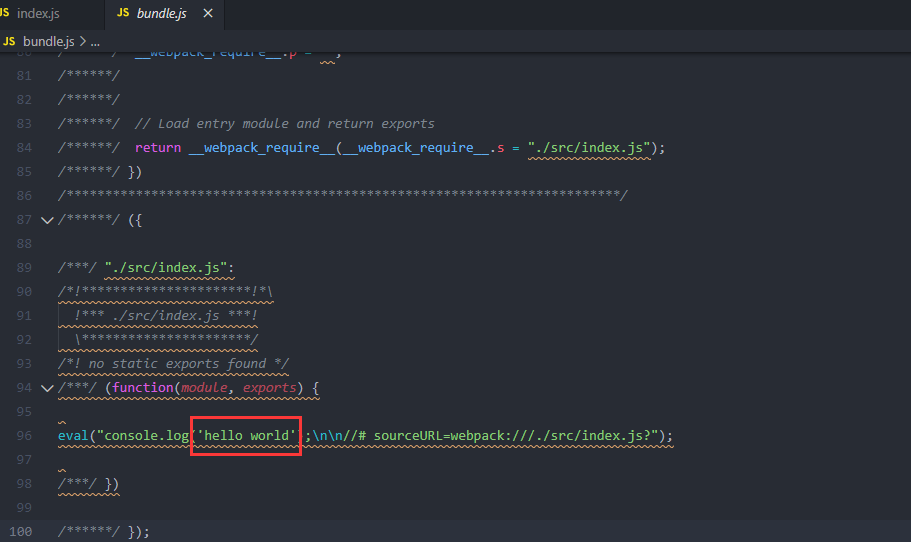Click the 'return' keyword on line 84

(158, 148)
